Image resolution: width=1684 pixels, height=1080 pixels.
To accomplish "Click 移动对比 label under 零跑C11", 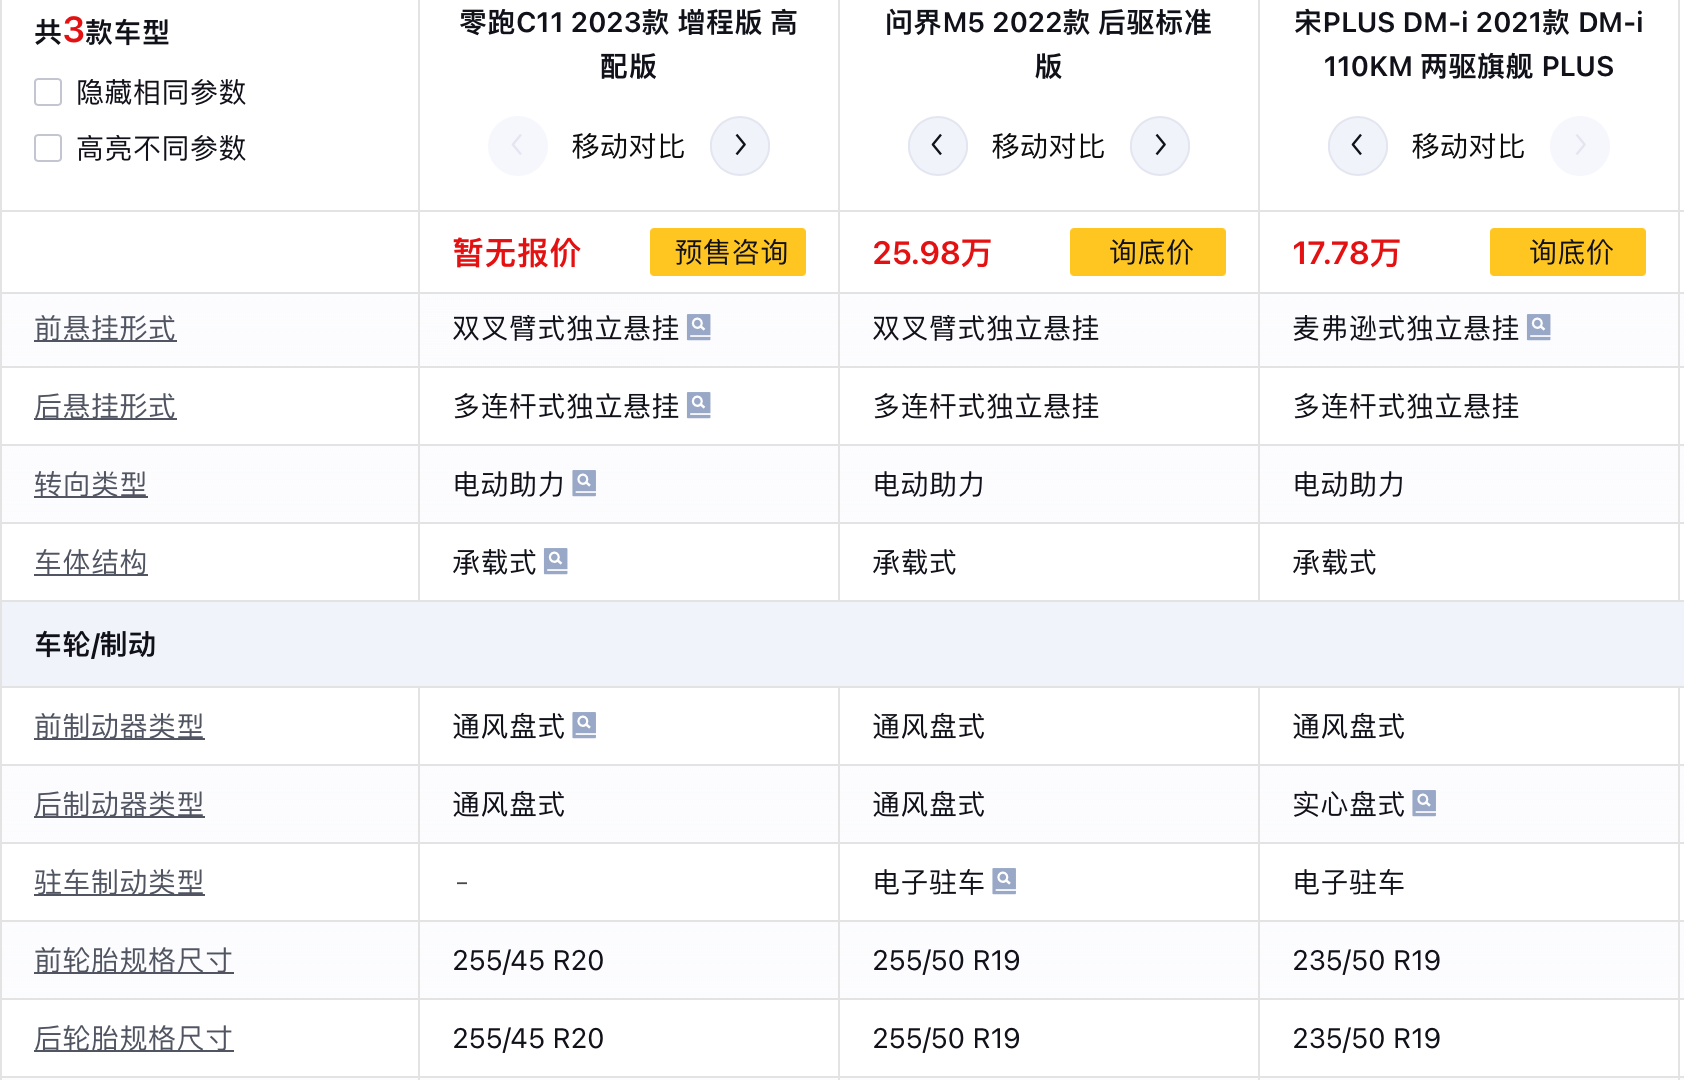I will point(628,147).
